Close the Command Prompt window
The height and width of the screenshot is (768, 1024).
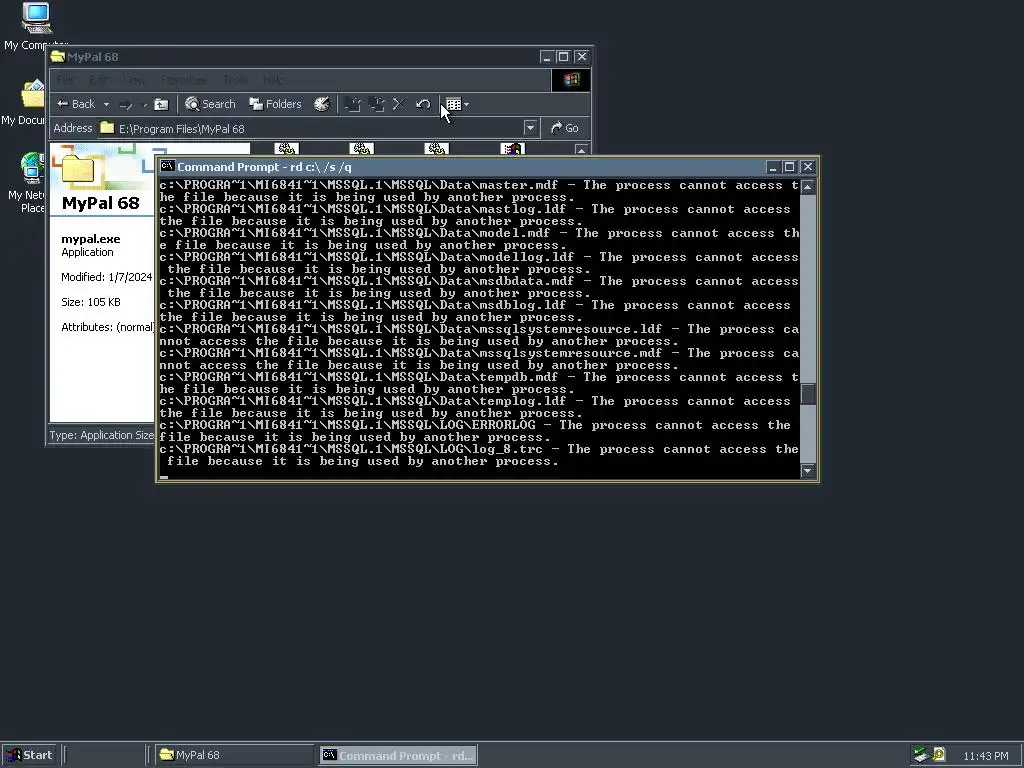tap(808, 167)
